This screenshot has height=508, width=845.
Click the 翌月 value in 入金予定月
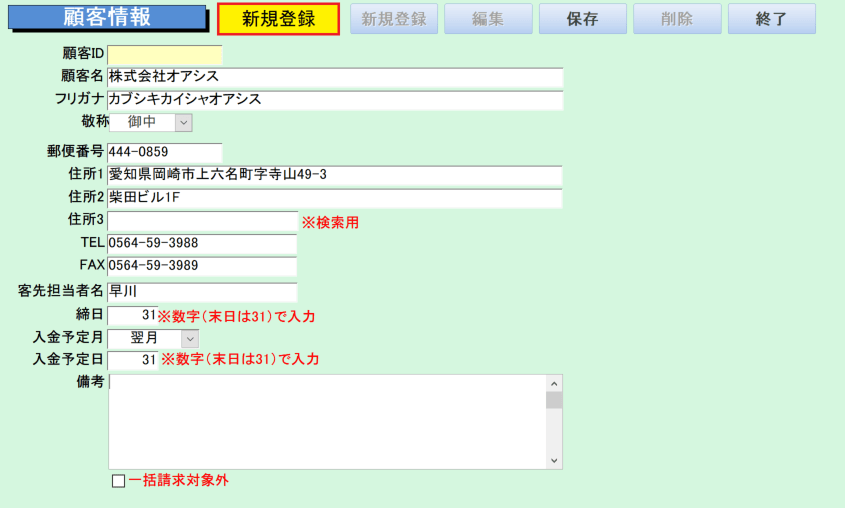tap(144, 338)
